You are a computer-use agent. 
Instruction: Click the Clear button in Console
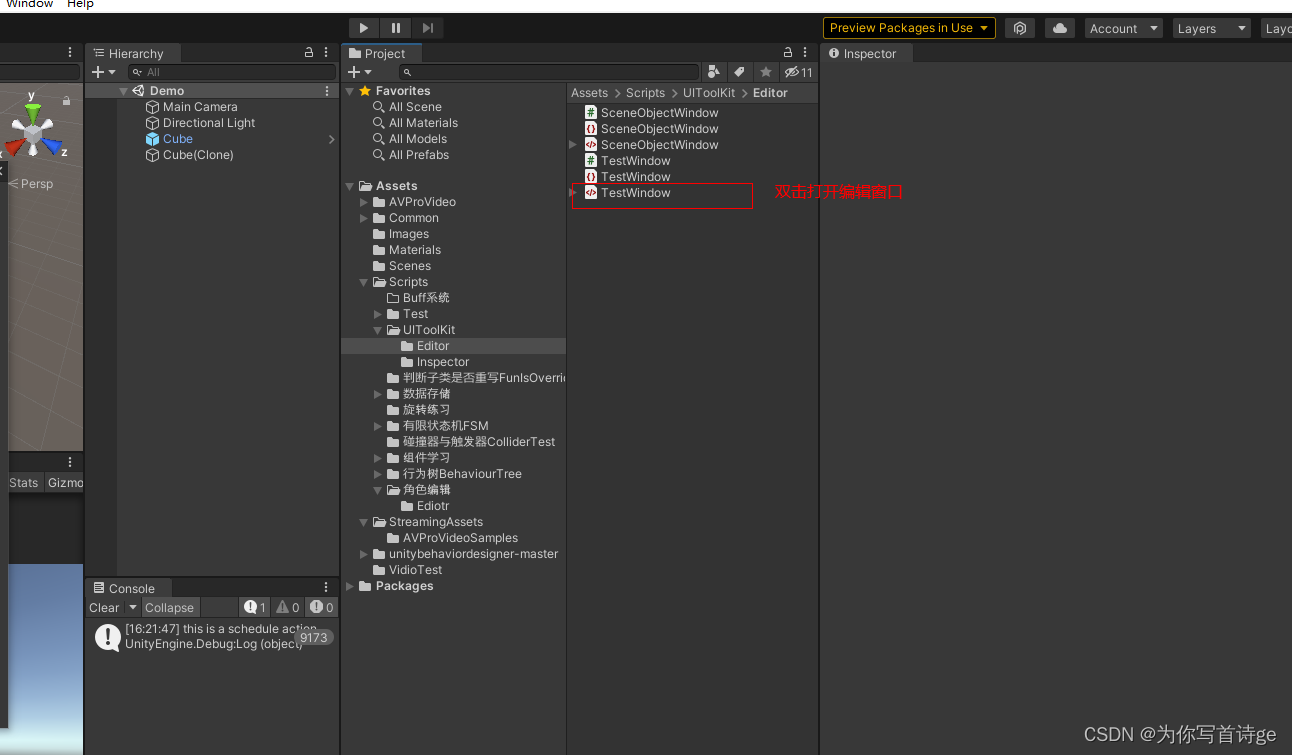[x=103, y=607]
